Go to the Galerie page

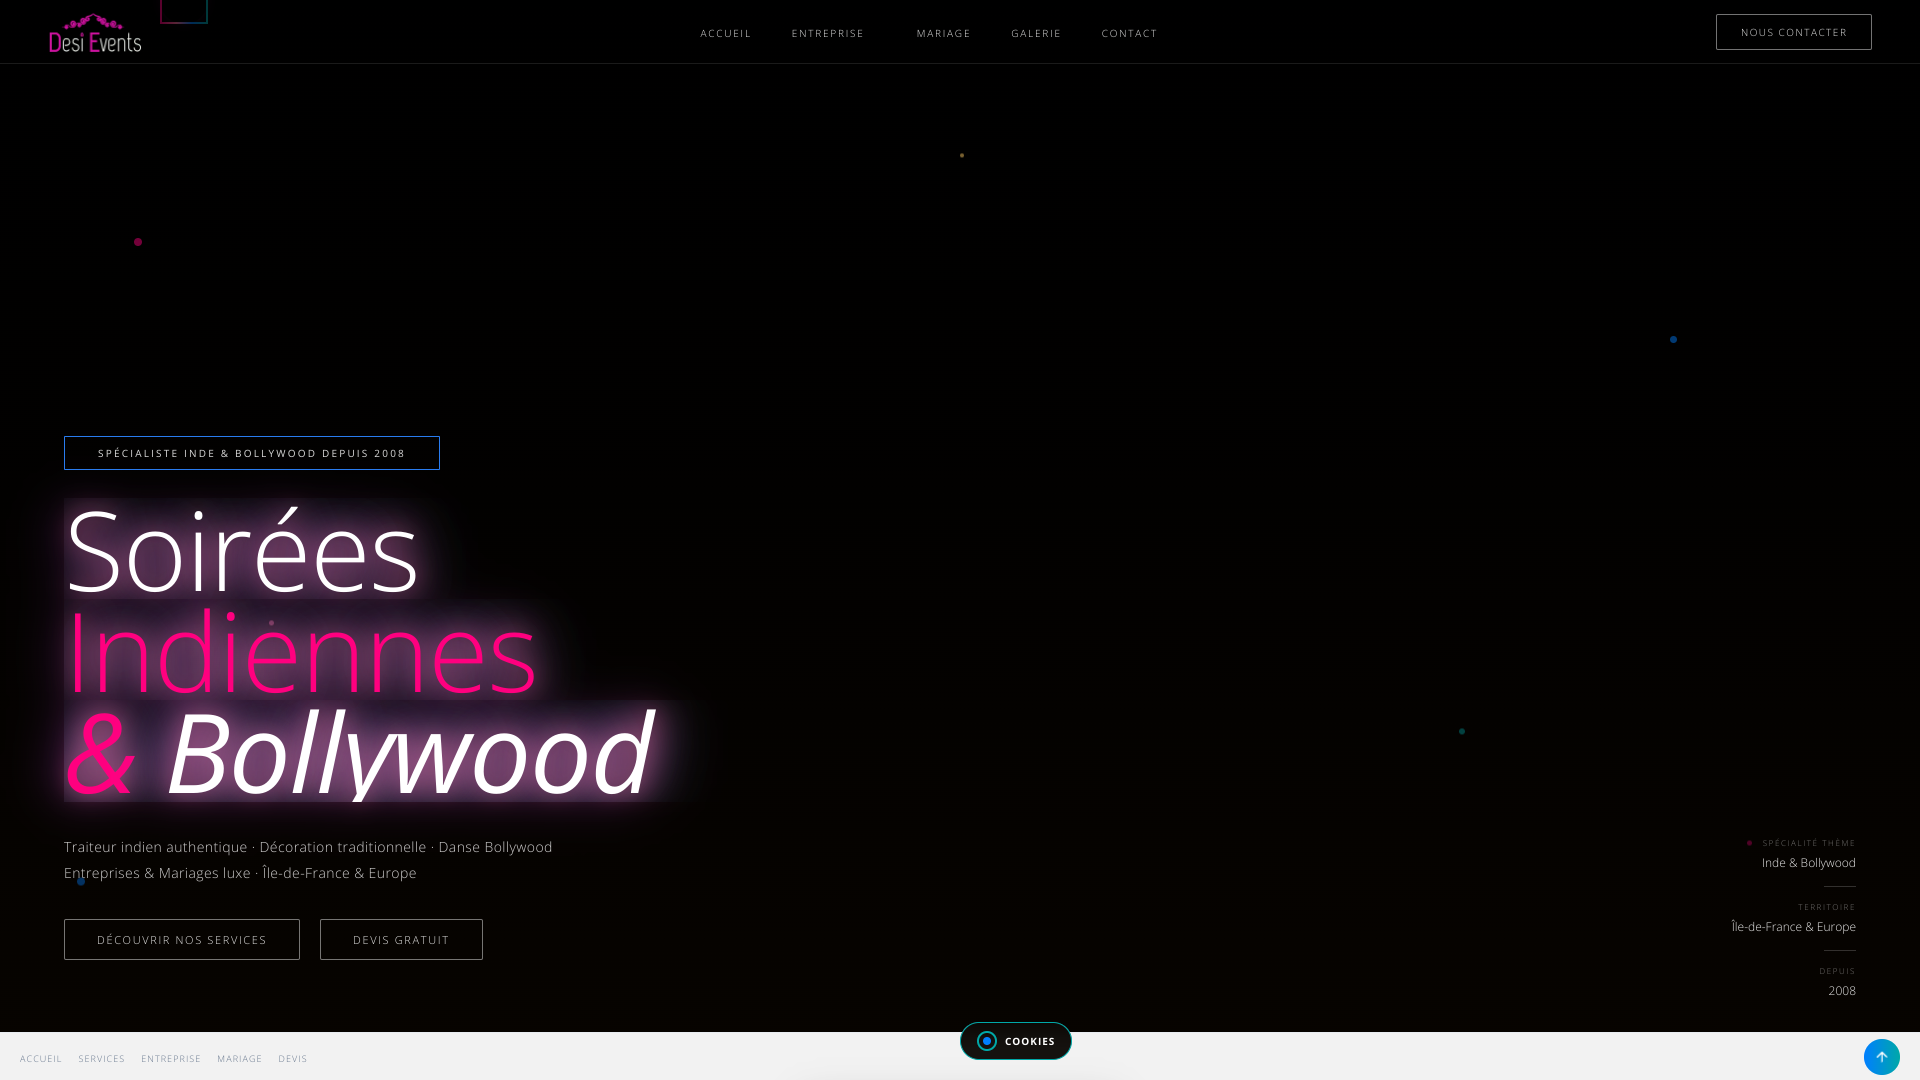click(1035, 33)
